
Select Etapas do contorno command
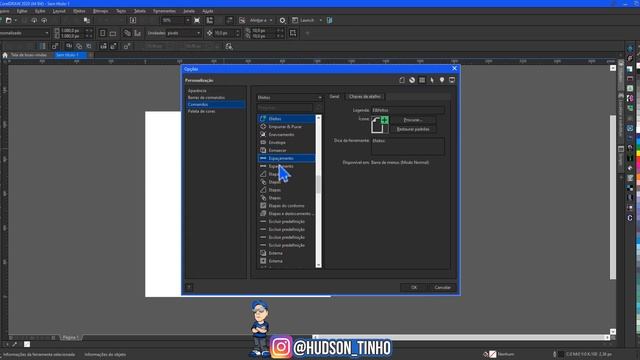286,206
